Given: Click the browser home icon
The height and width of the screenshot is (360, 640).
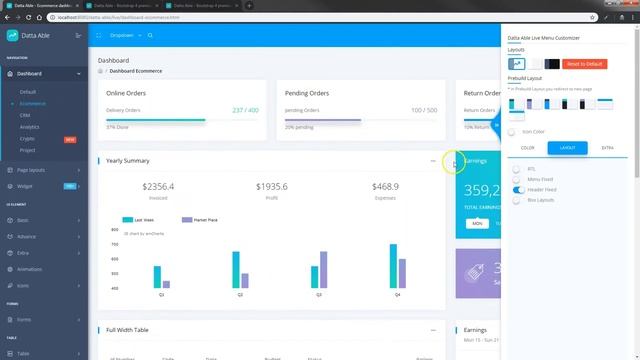Looking at the screenshot, I should (39, 18).
